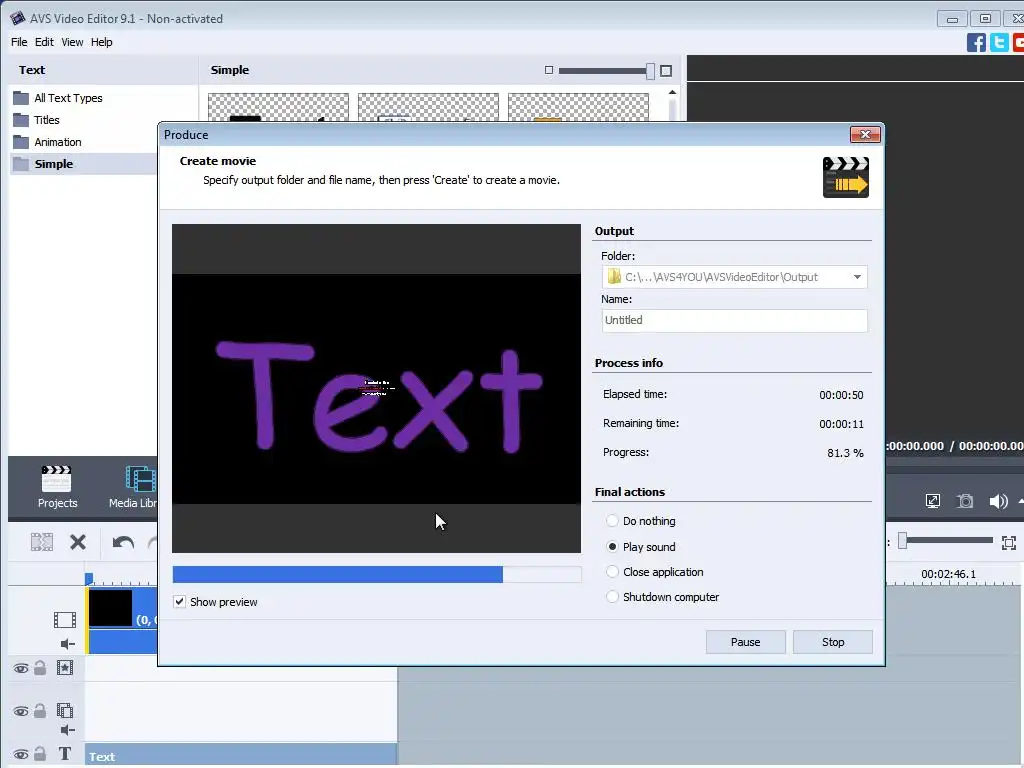The height and width of the screenshot is (768, 1024).
Task: Toggle visibility of the text track
Action: (20, 754)
